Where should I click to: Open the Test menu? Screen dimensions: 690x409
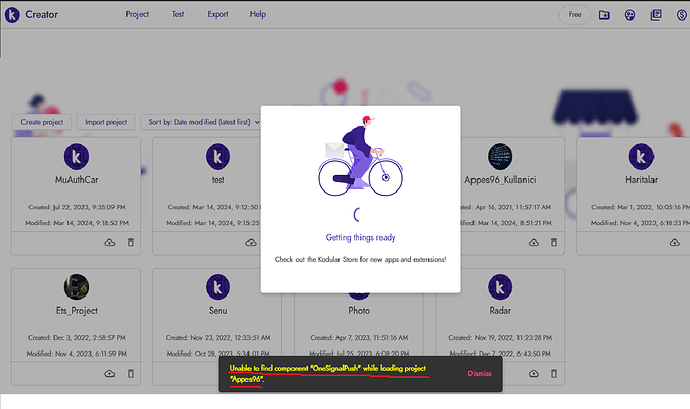(178, 14)
